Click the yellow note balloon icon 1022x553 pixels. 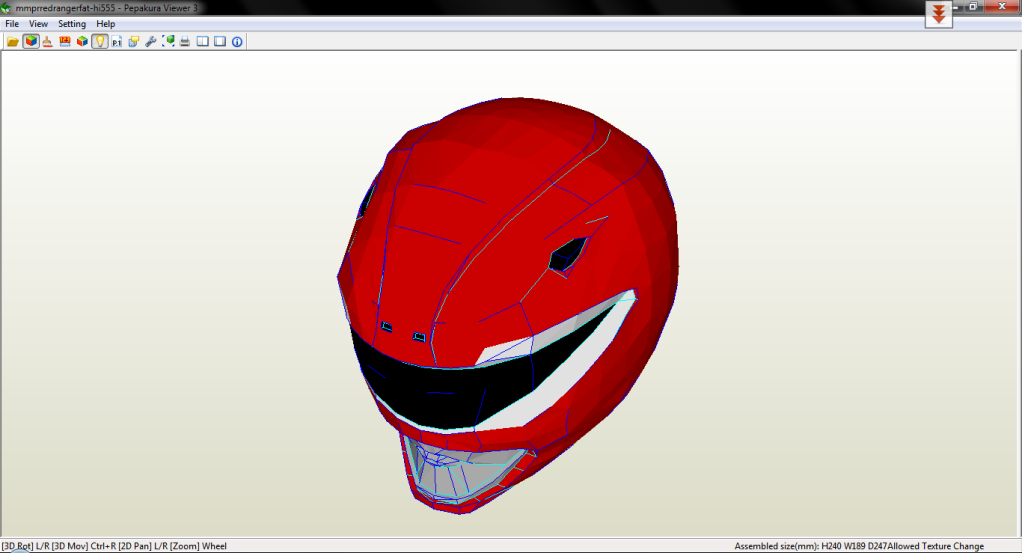click(134, 42)
